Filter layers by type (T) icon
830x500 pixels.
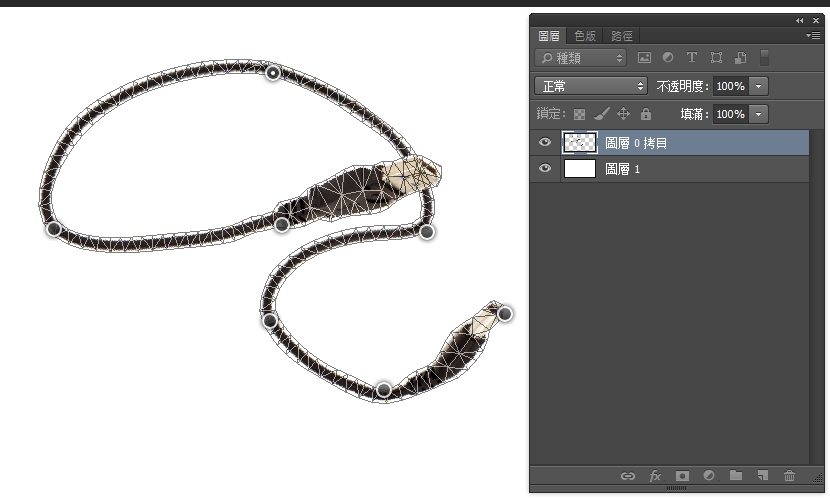[691, 58]
